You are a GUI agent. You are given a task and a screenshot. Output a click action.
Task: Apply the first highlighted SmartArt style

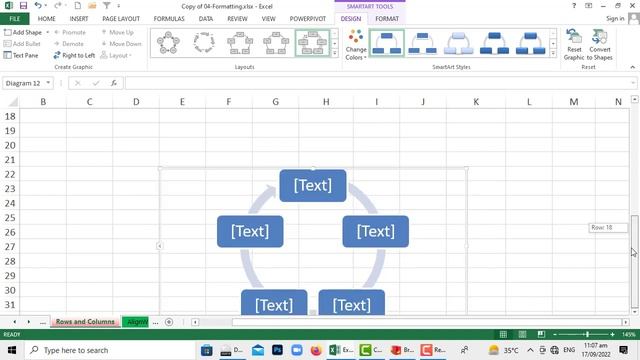tap(387, 43)
